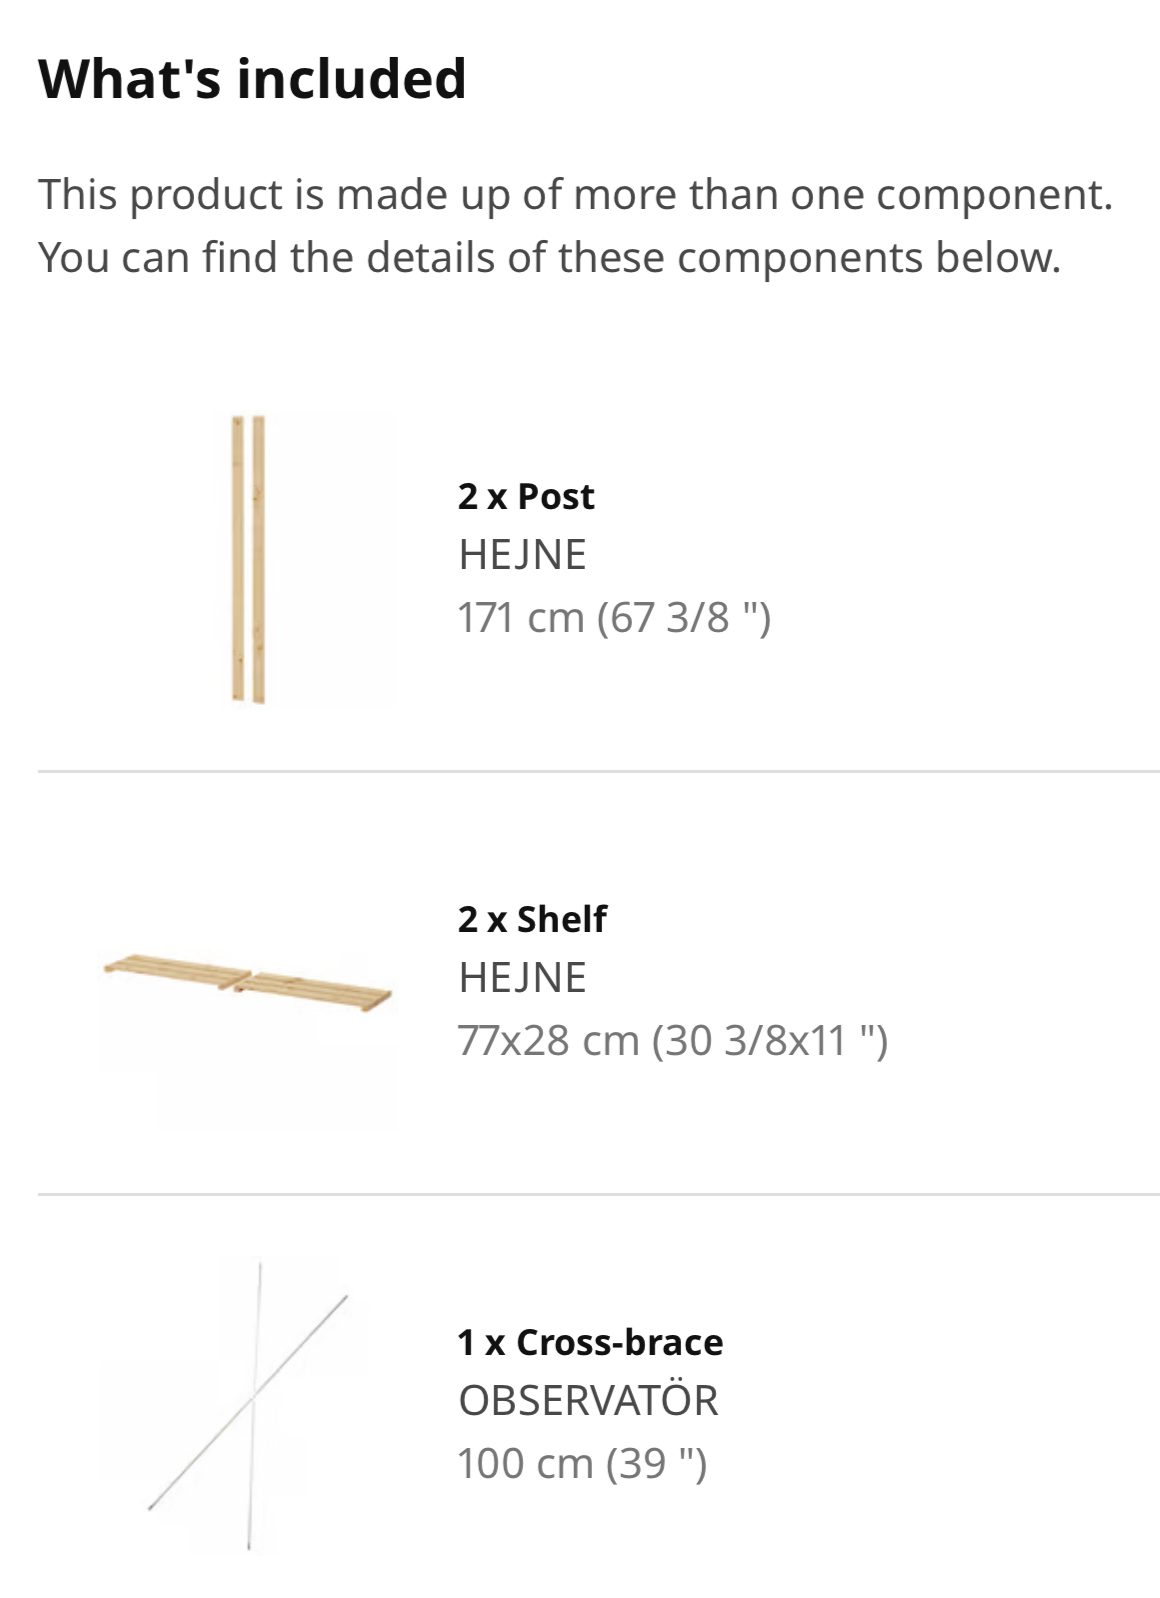1160x1598 pixels.
Task: Select the '2 x Post' title
Action: [526, 496]
